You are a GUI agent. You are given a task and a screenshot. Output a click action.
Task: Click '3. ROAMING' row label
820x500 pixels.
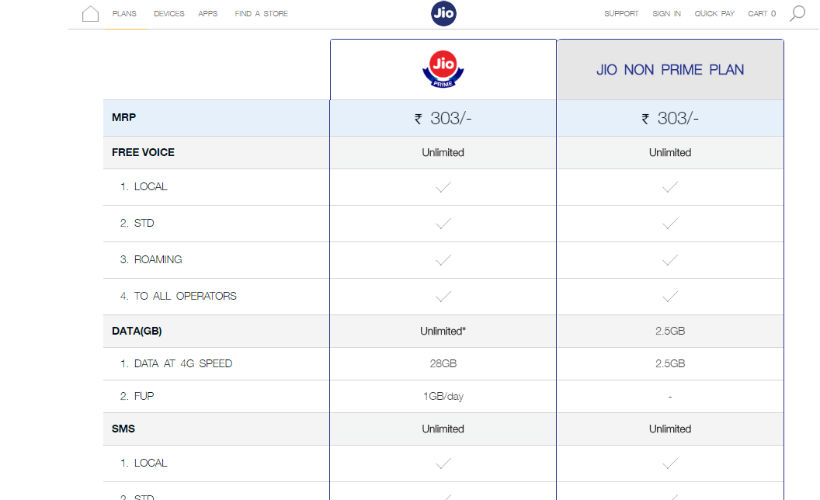pyautogui.click(x=151, y=259)
